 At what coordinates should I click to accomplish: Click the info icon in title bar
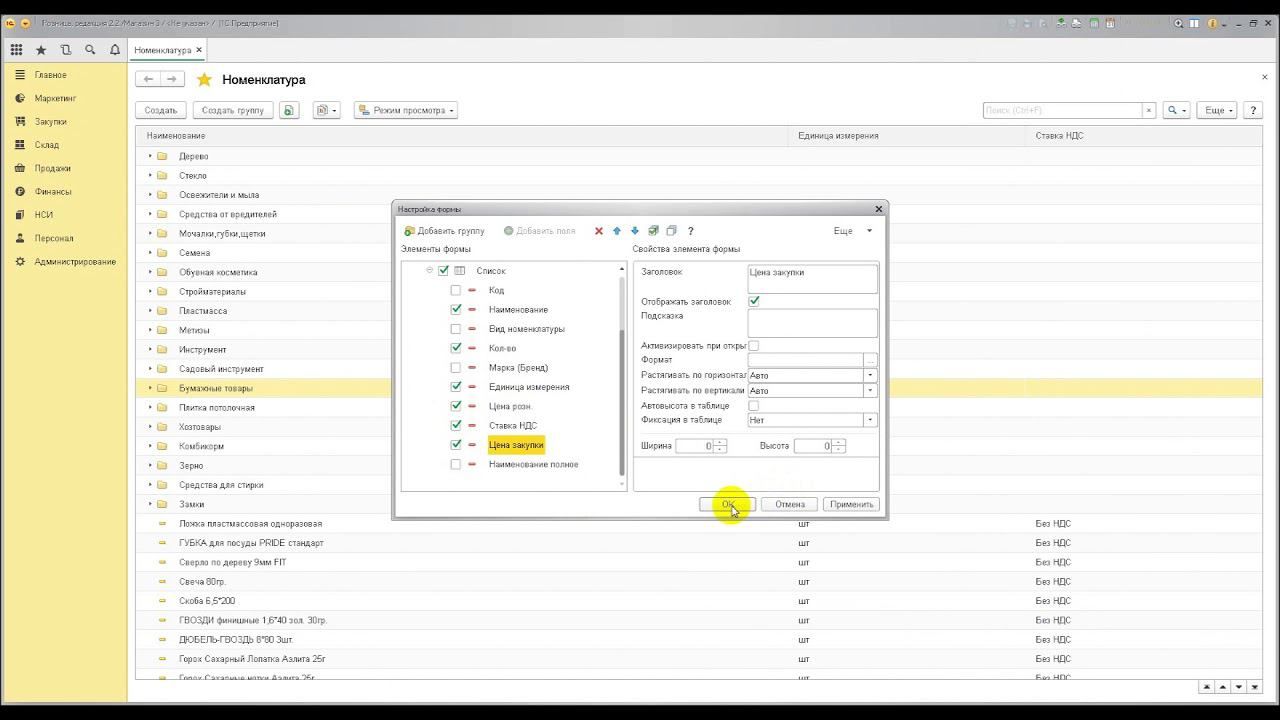tap(1210, 23)
